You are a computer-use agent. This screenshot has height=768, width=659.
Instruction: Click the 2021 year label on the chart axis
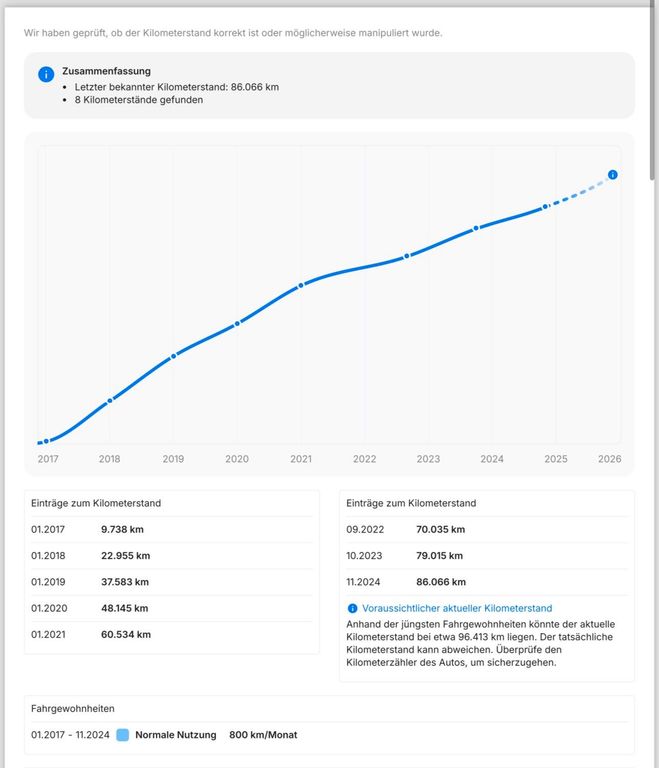[x=301, y=459]
